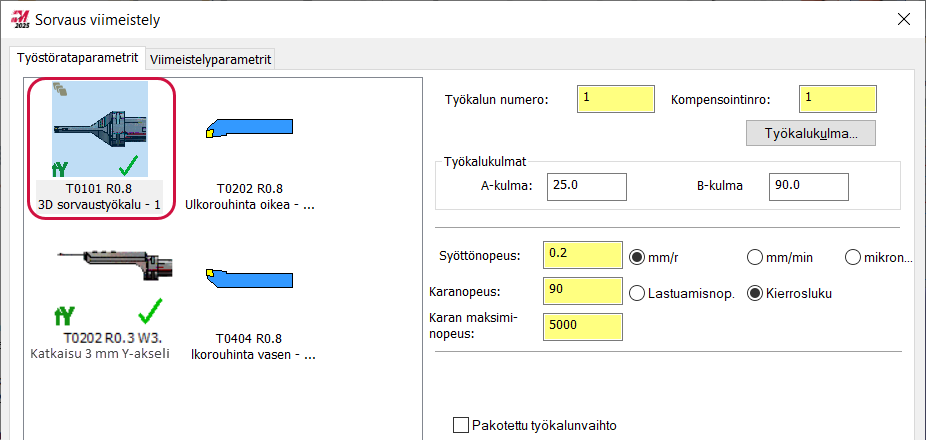Click the Karanopeus spindle speed field

(582, 291)
